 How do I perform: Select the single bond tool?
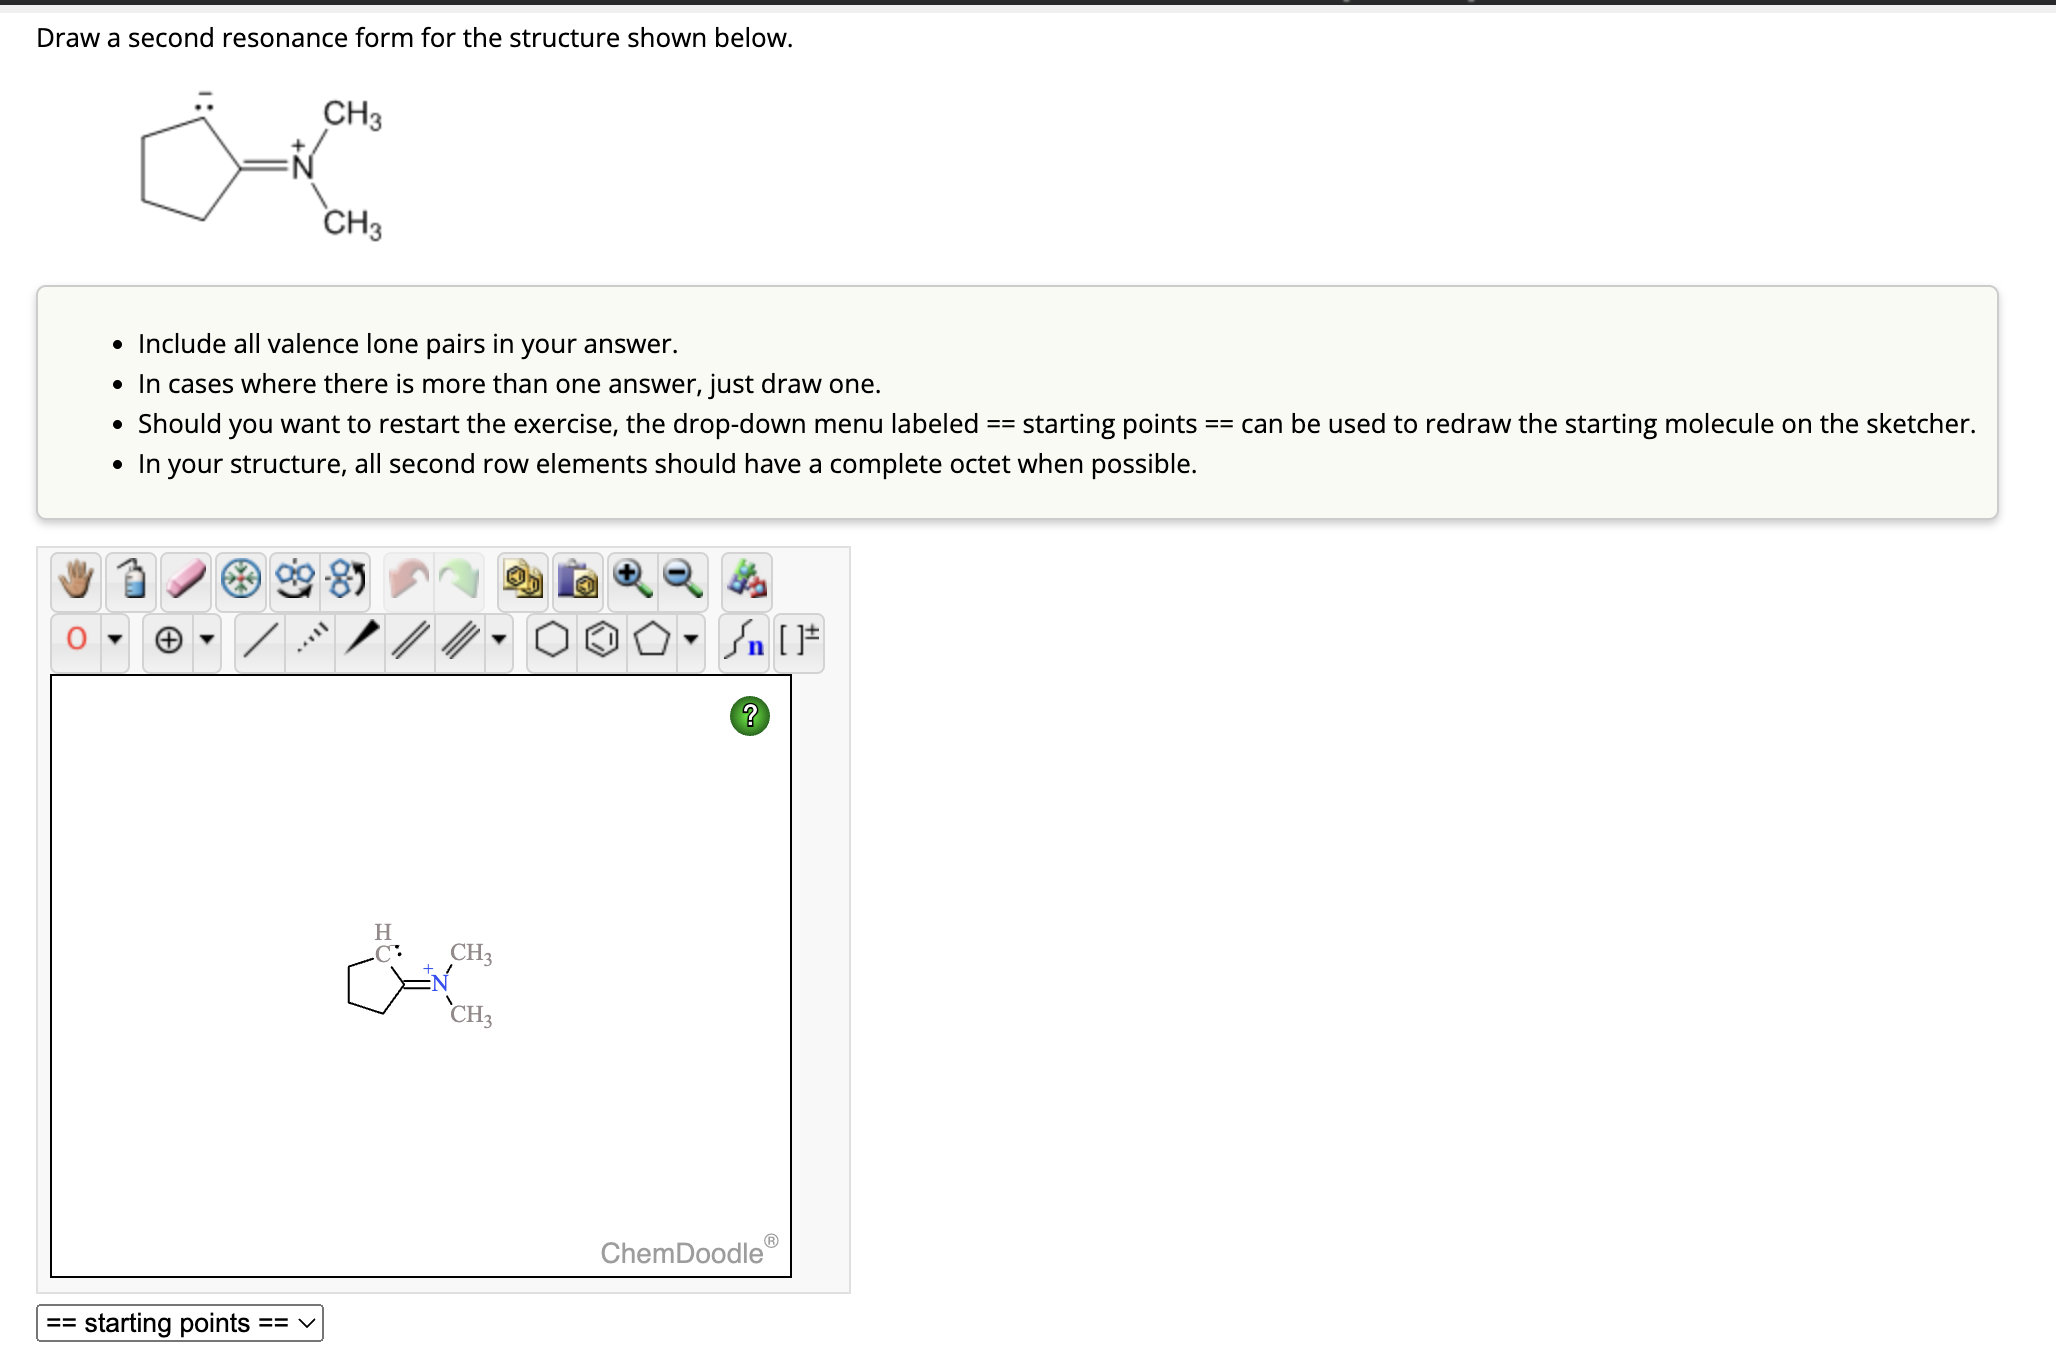click(260, 640)
